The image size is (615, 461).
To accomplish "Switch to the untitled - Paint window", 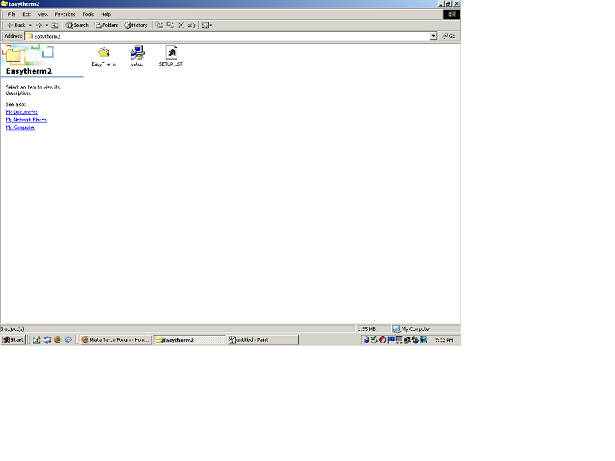I will pos(263,340).
